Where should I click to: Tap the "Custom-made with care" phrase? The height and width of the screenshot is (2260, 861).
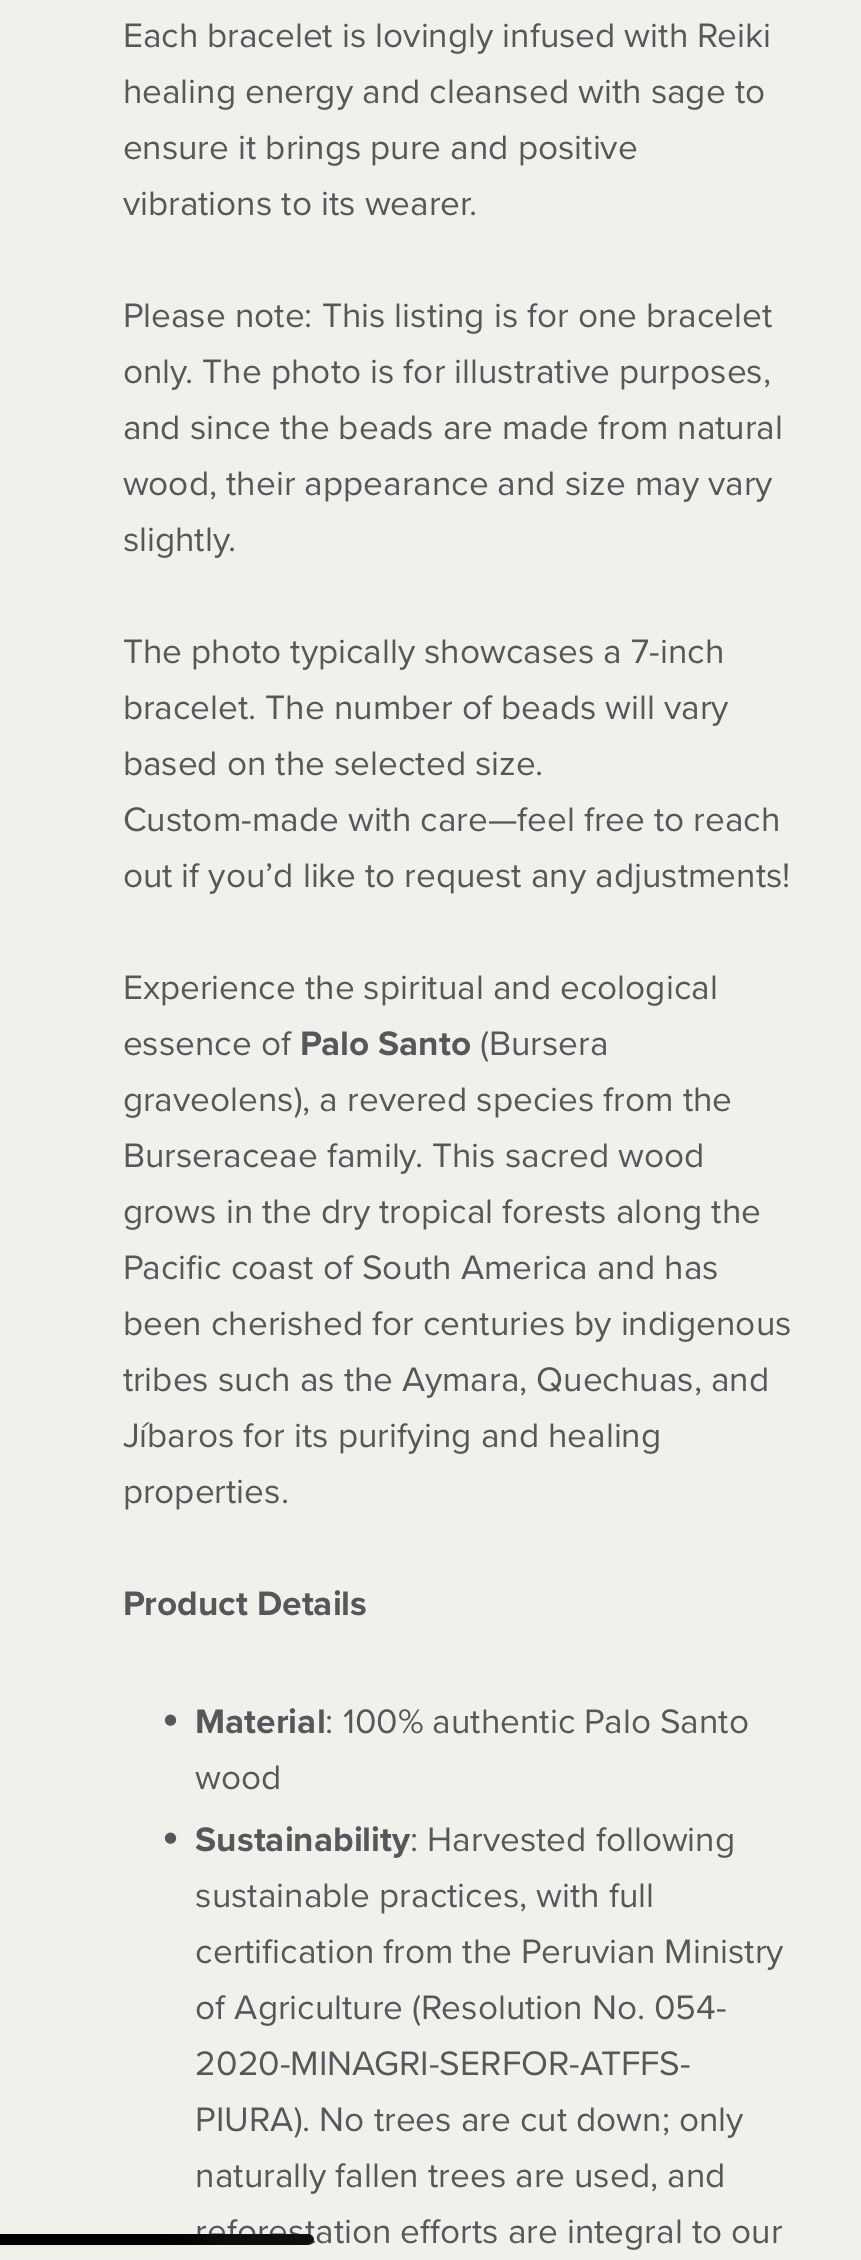[297, 820]
